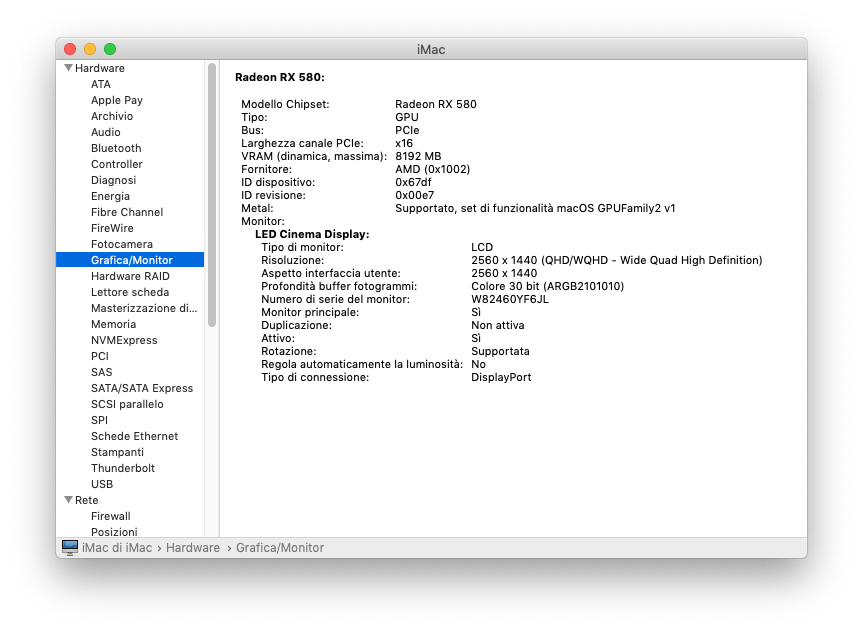Select Audio in the sidebar
This screenshot has height=632, width=863.
106,132
